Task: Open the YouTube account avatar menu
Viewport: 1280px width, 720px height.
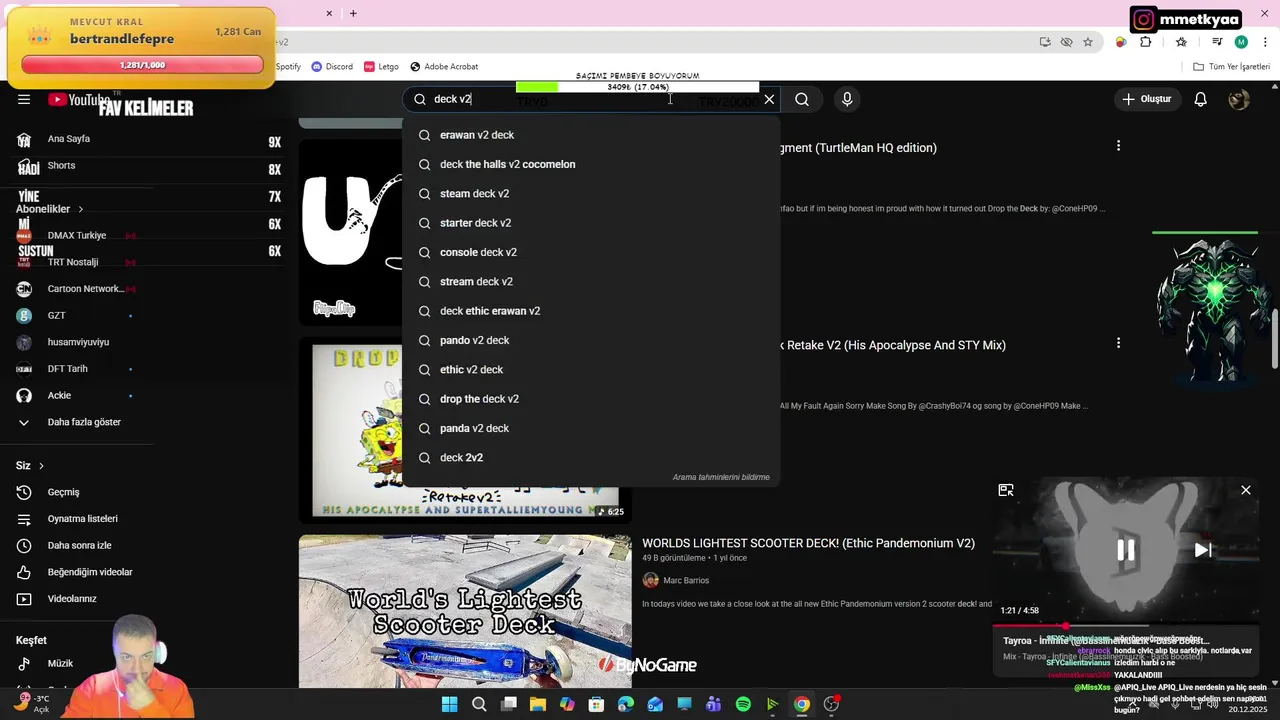Action: (1239, 99)
